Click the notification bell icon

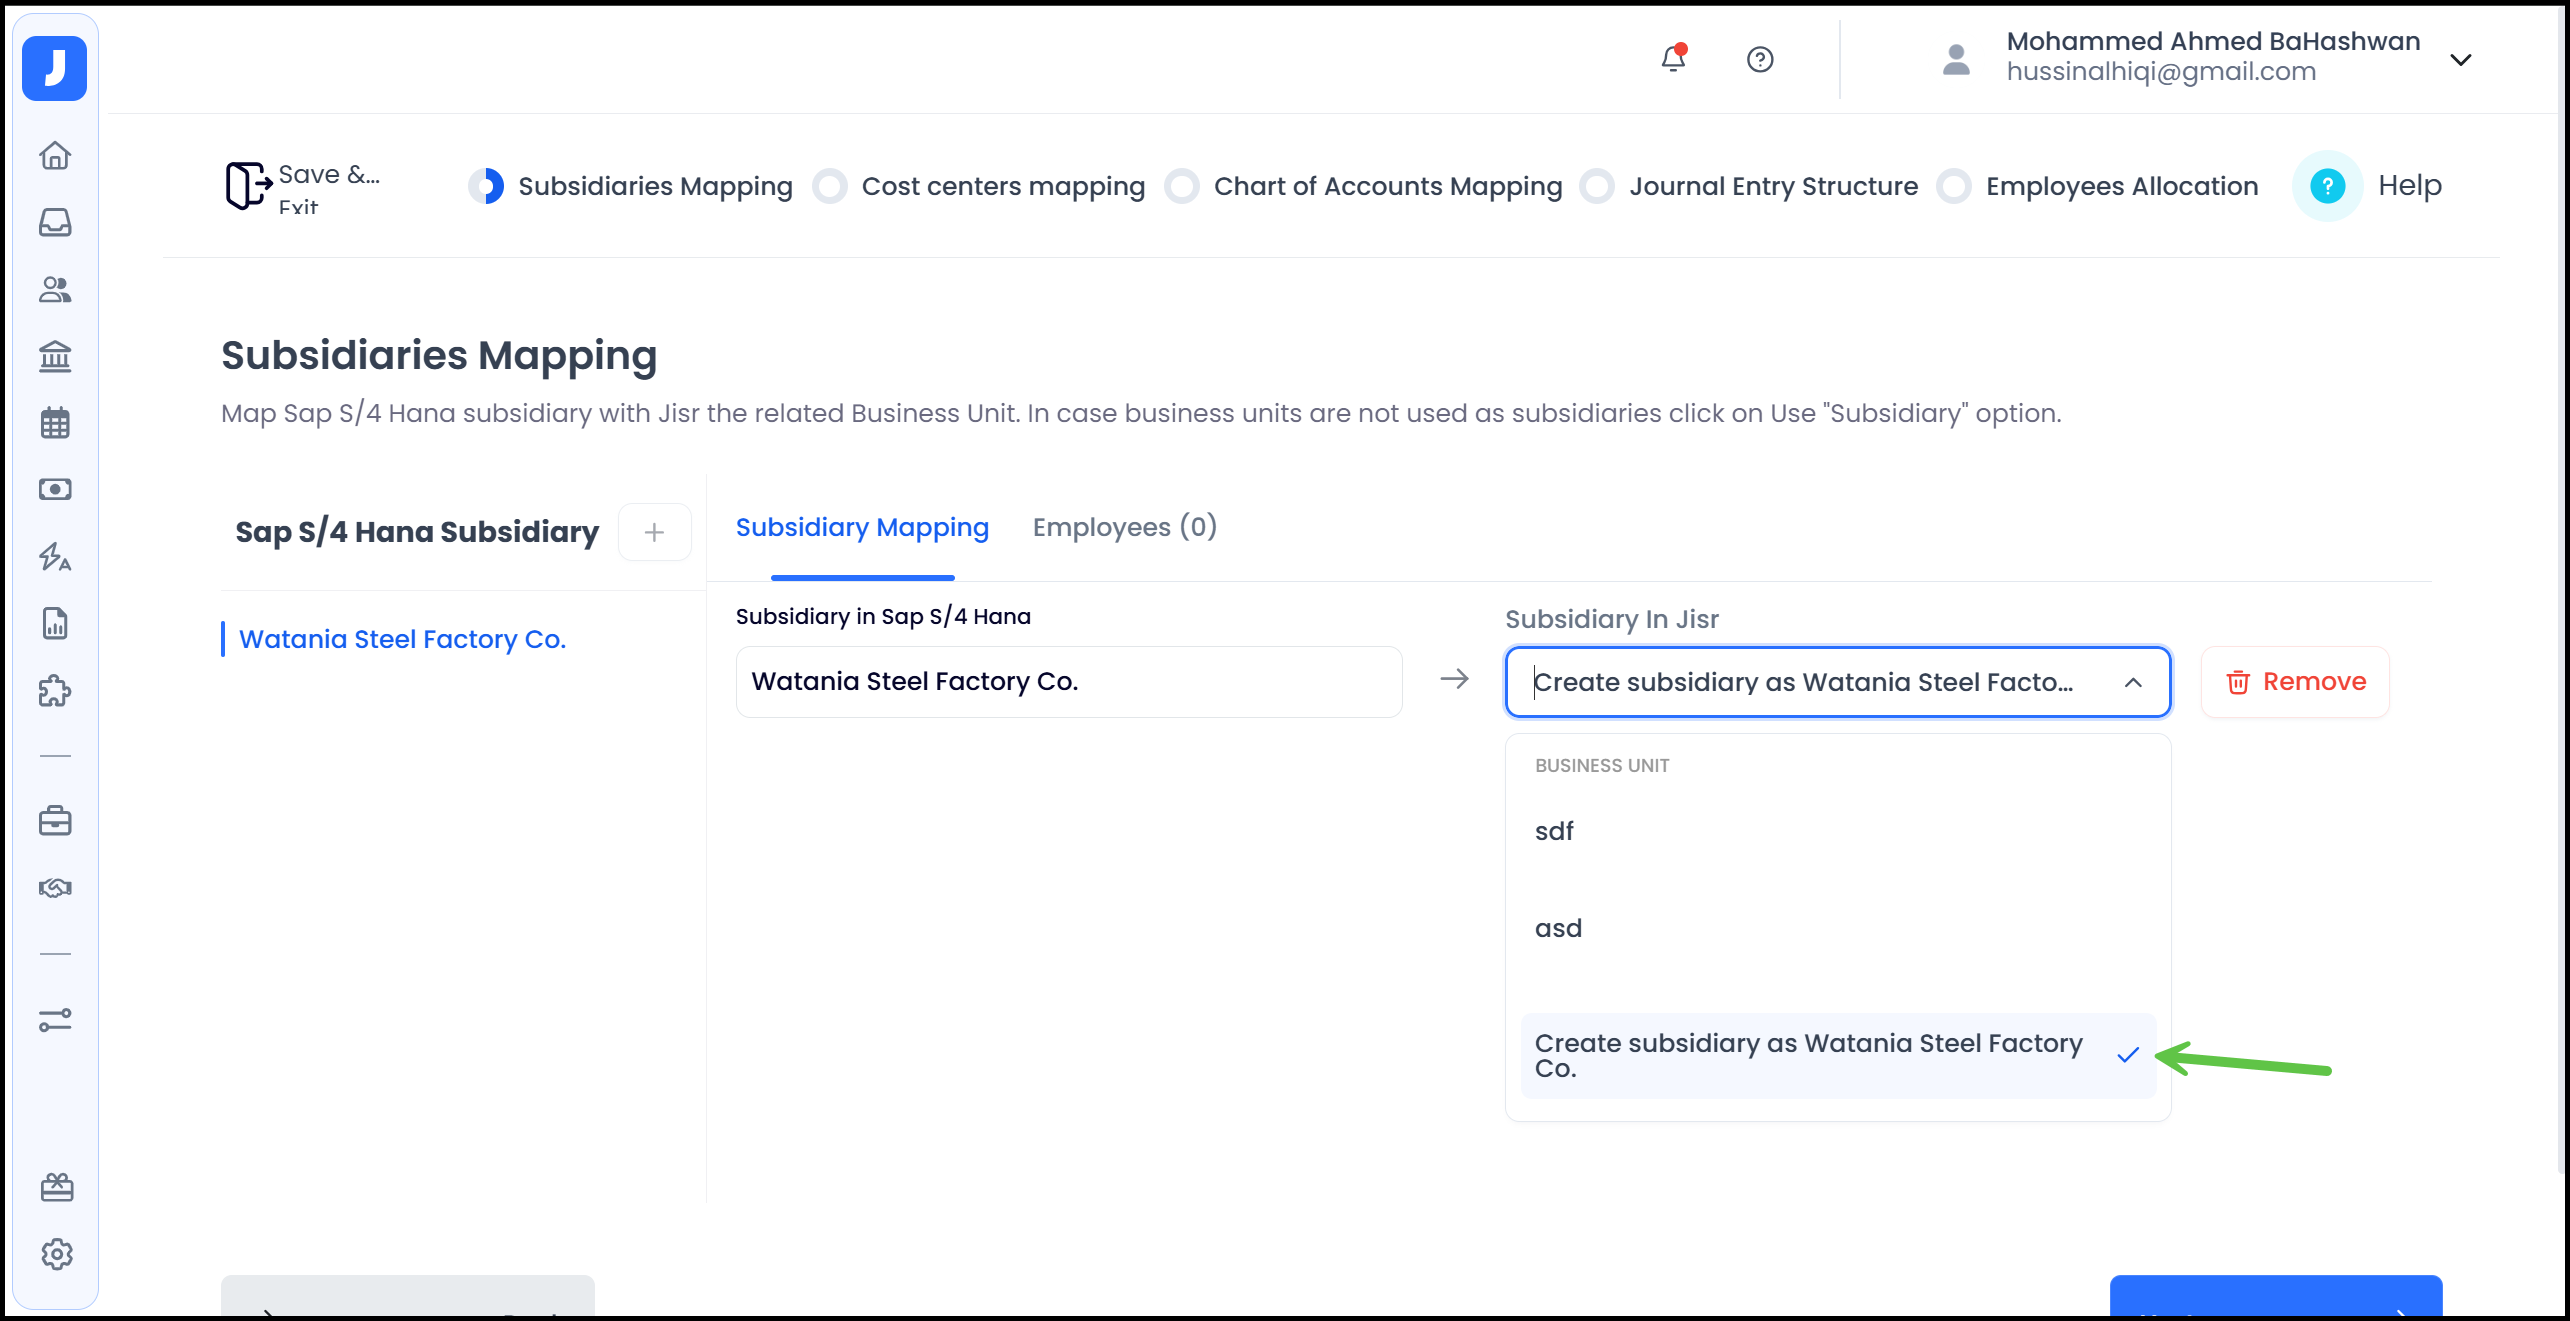tap(1673, 59)
